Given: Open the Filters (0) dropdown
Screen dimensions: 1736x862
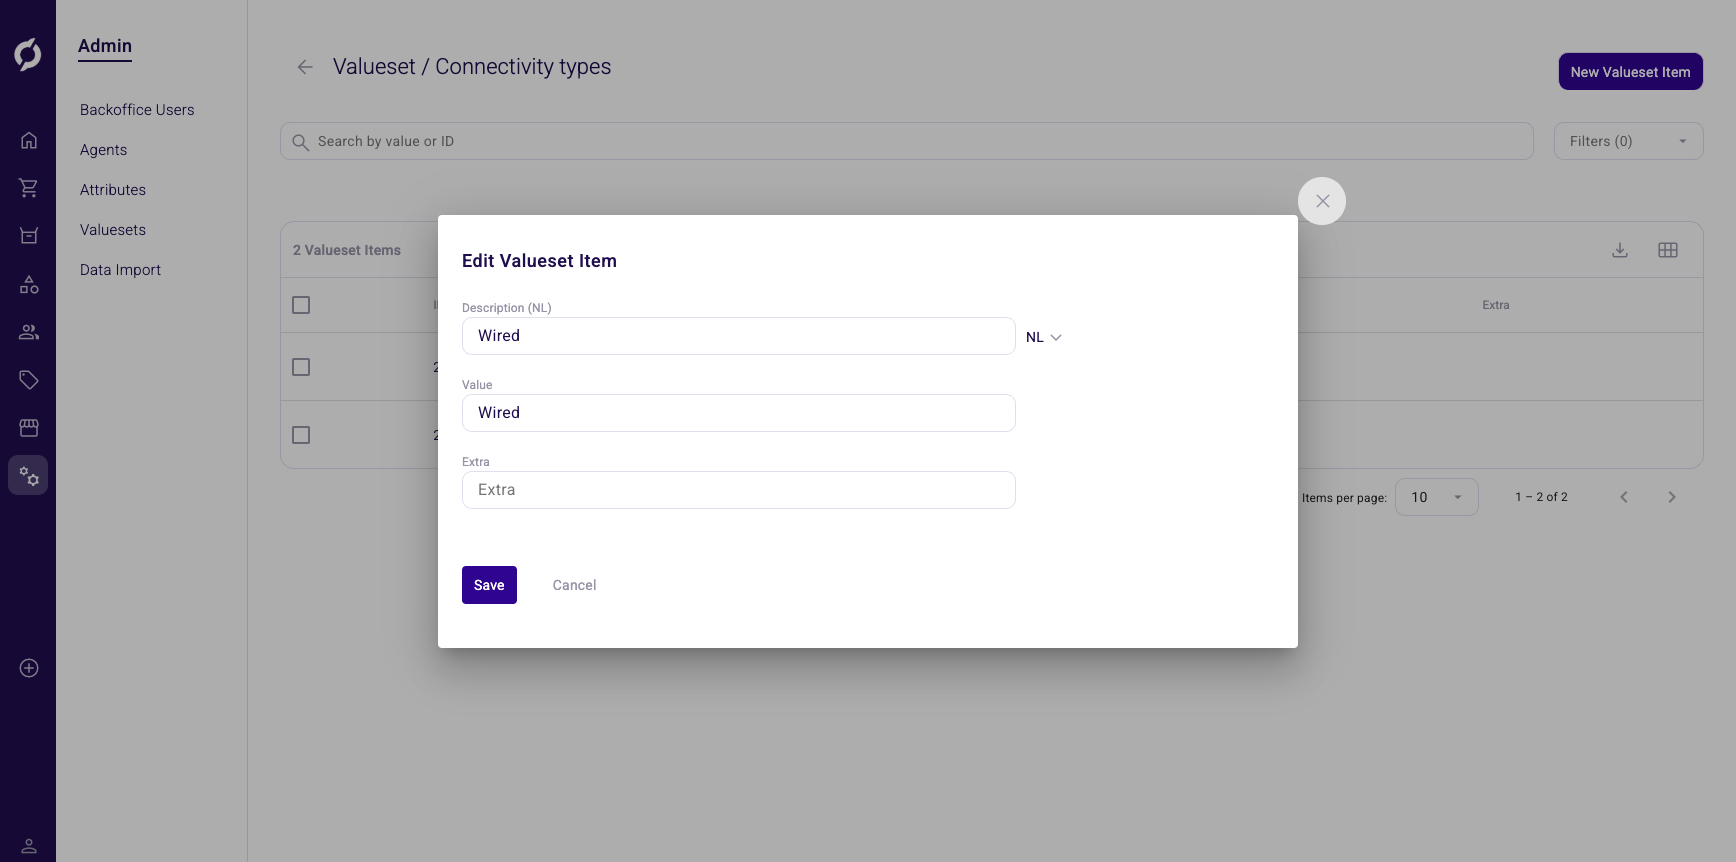Looking at the screenshot, I should pyautogui.click(x=1628, y=141).
